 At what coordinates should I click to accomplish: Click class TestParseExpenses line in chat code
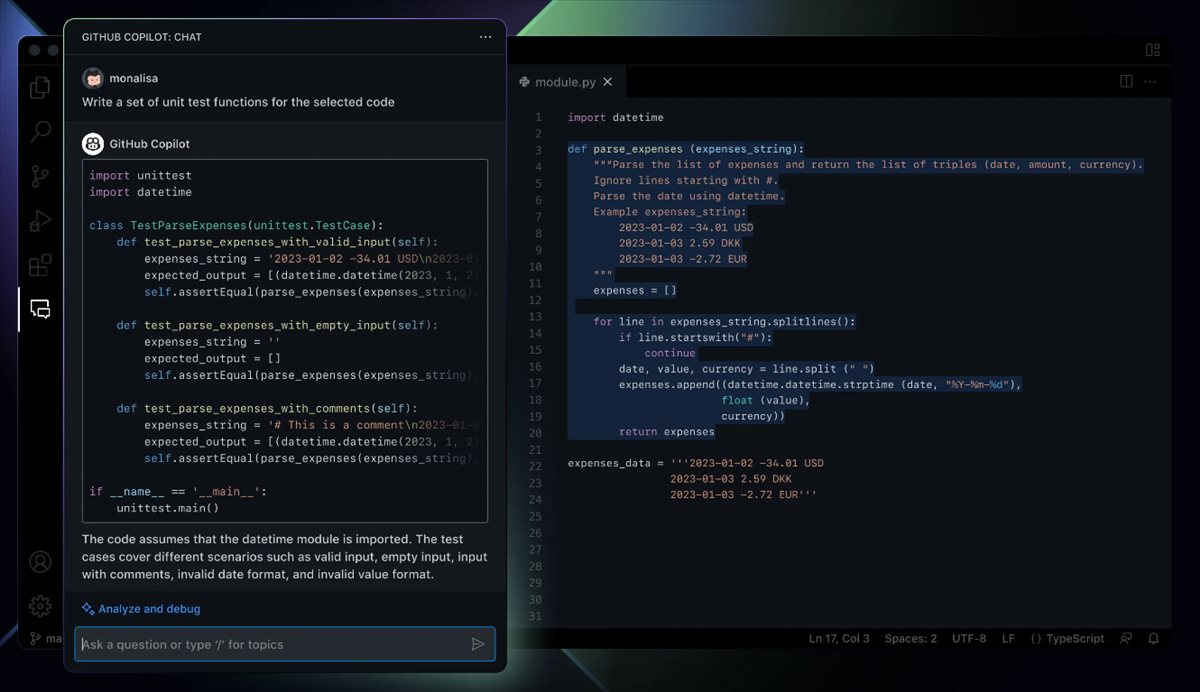tap(236, 225)
